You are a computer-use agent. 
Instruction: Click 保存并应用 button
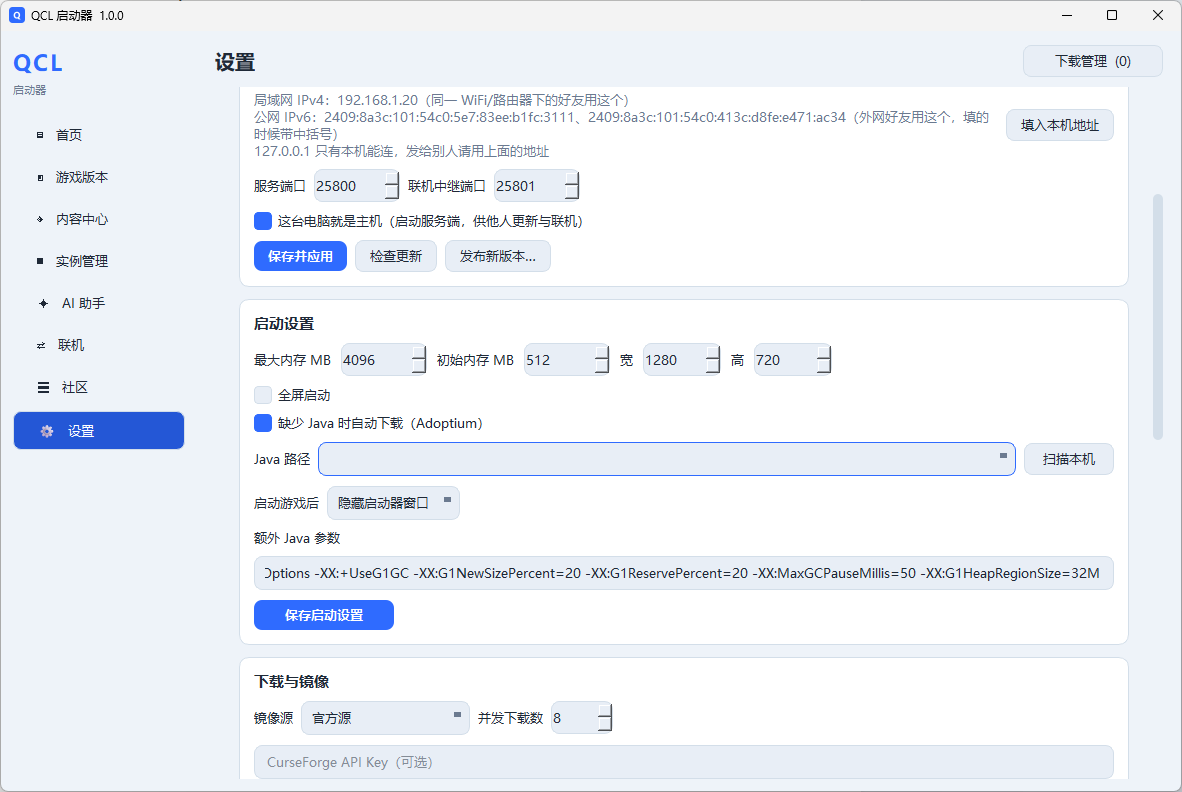click(300, 256)
